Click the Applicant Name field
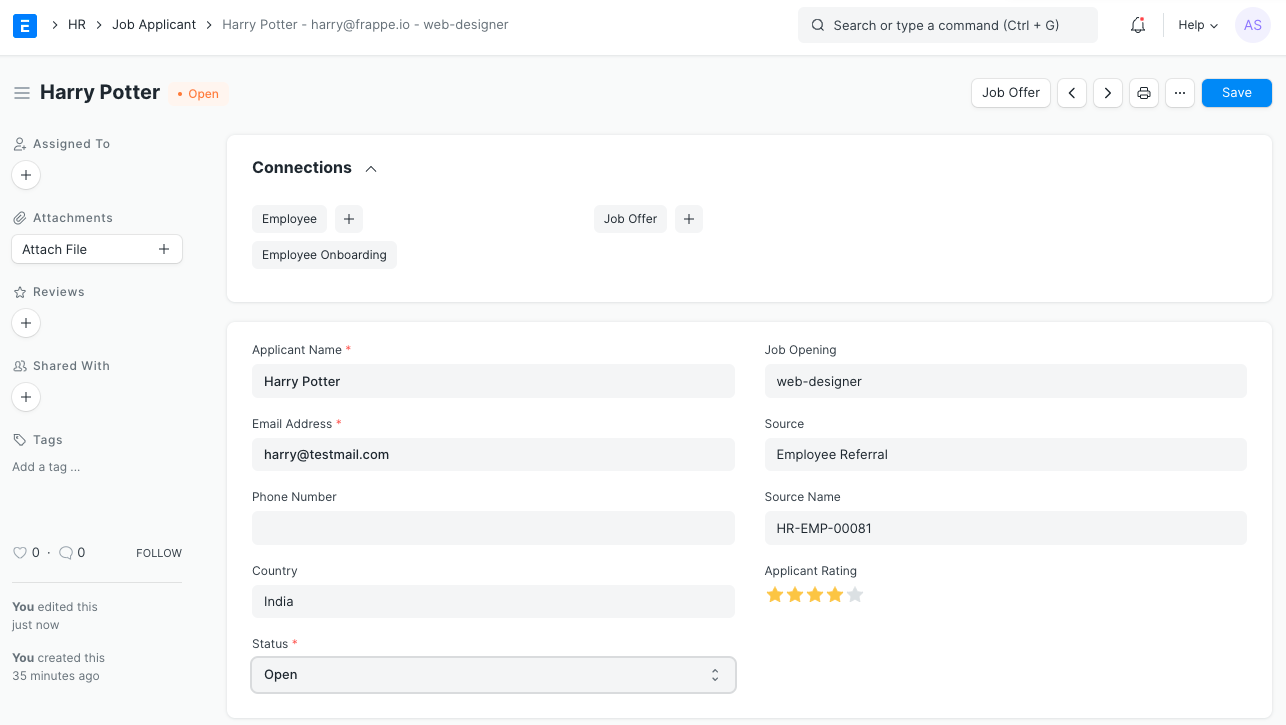The image size is (1286, 725). click(x=493, y=381)
